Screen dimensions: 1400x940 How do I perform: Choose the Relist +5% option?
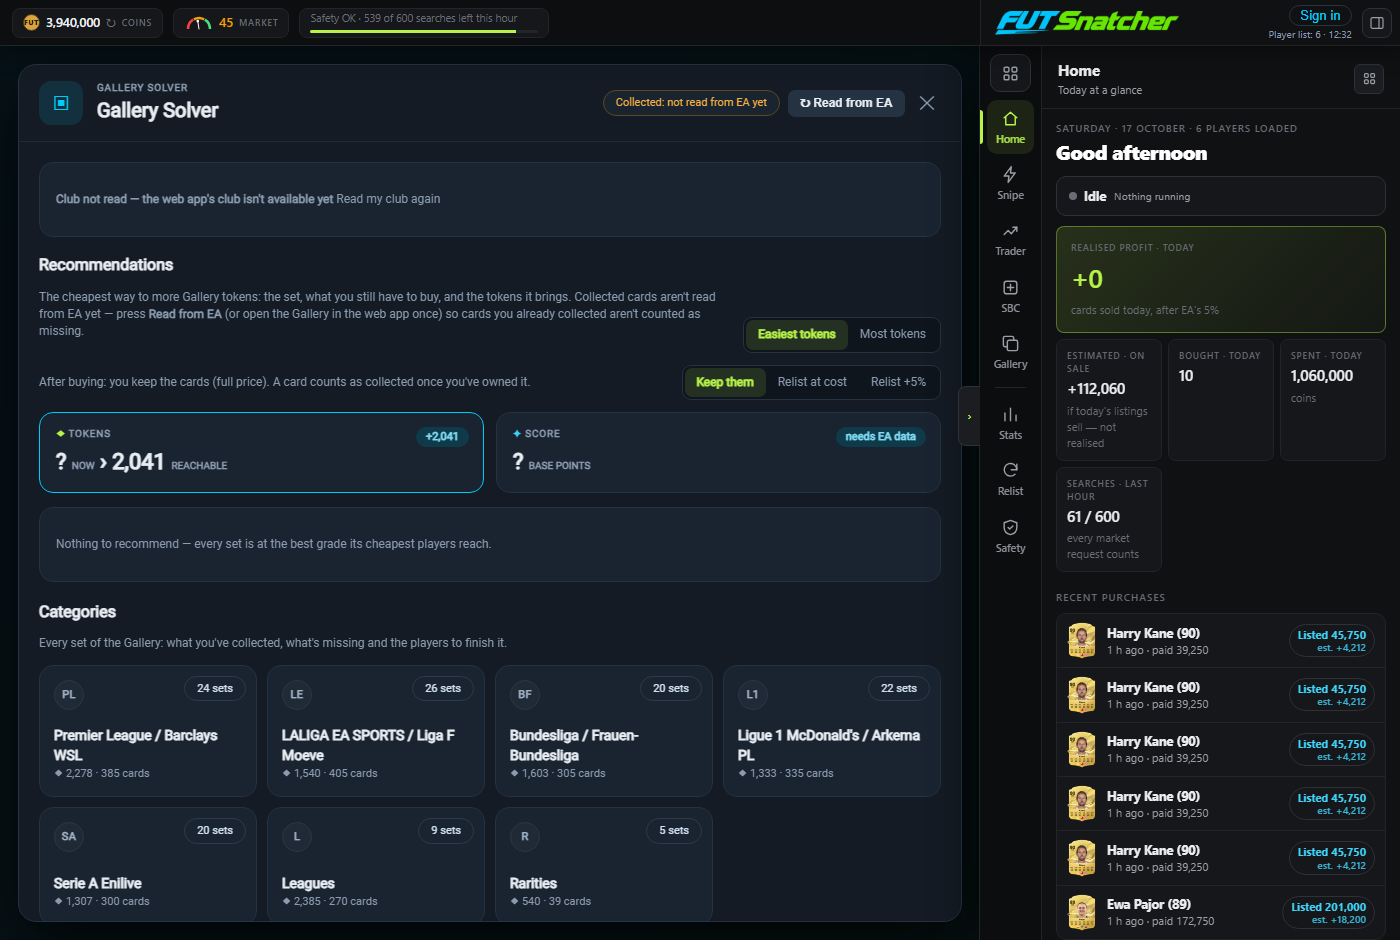click(x=898, y=382)
